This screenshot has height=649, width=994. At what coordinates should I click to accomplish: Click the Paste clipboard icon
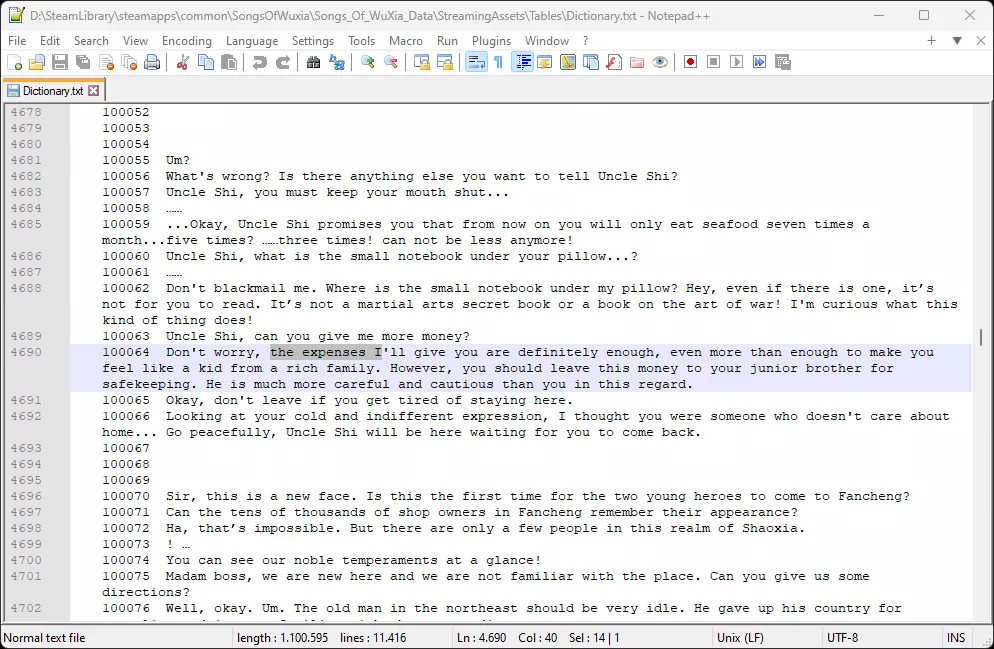(229, 62)
